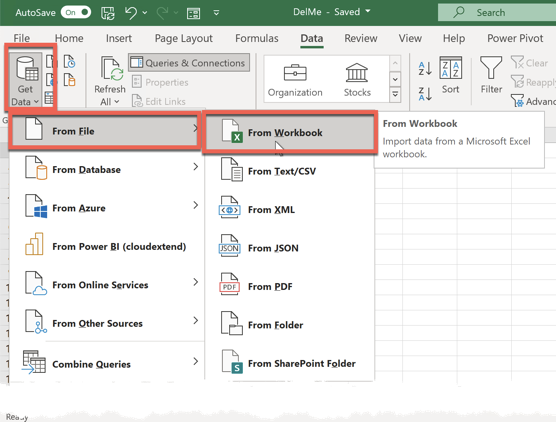Open the Combine Queries submenu

pos(107,364)
